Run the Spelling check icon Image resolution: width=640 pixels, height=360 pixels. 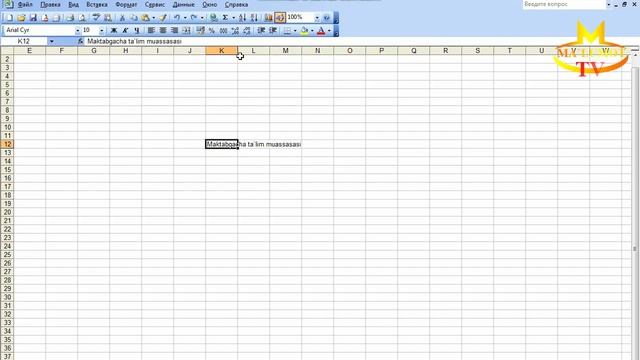coord(96,18)
